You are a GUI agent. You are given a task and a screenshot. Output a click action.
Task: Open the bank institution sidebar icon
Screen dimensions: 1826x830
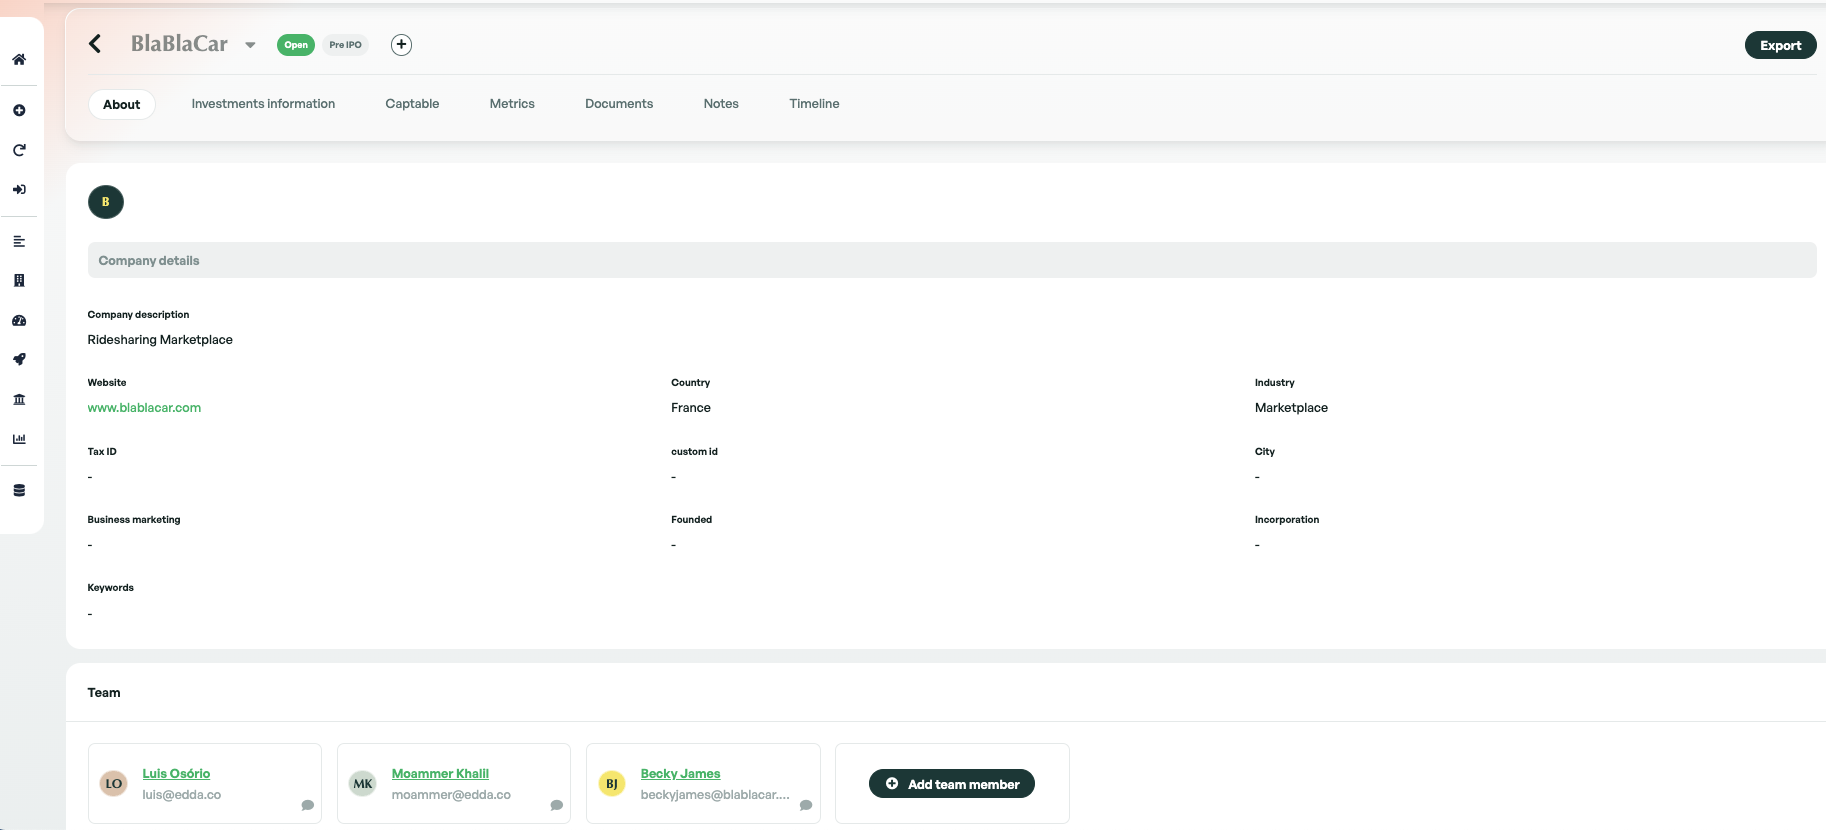[x=19, y=399]
